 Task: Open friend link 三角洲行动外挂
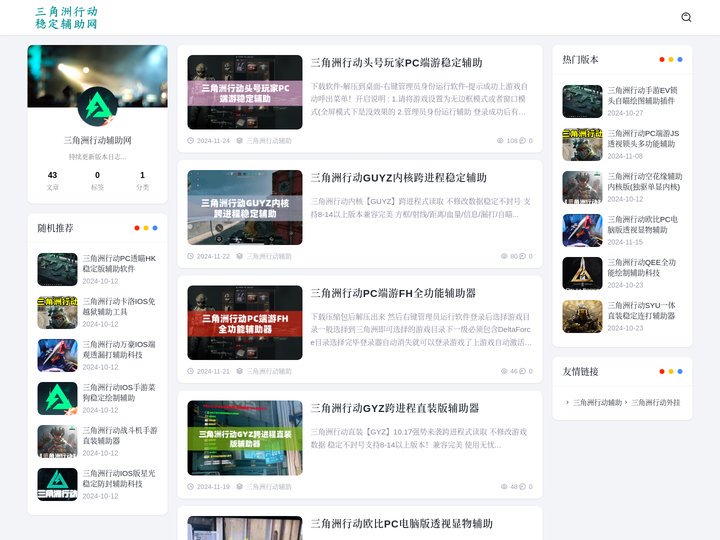[656, 402]
